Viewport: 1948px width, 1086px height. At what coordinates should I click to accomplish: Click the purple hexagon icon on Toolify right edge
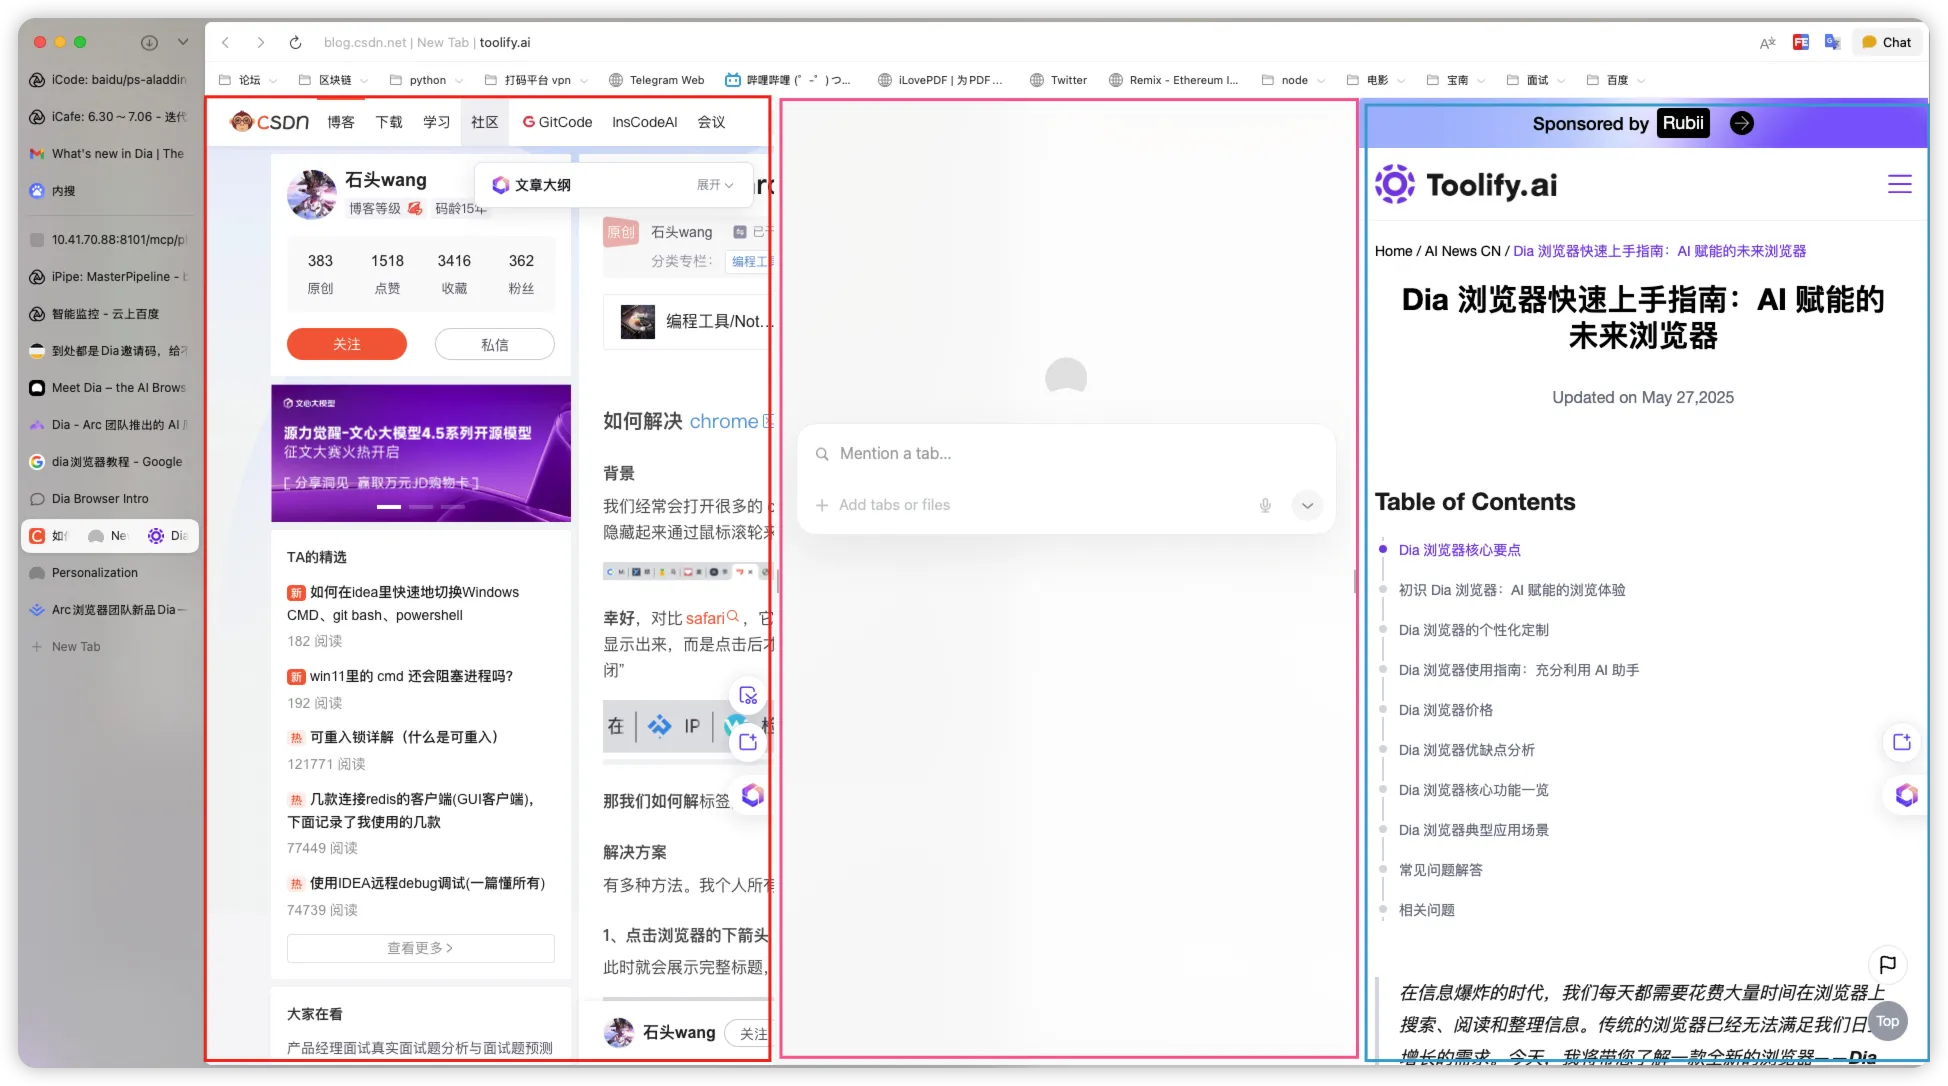pyautogui.click(x=1905, y=795)
